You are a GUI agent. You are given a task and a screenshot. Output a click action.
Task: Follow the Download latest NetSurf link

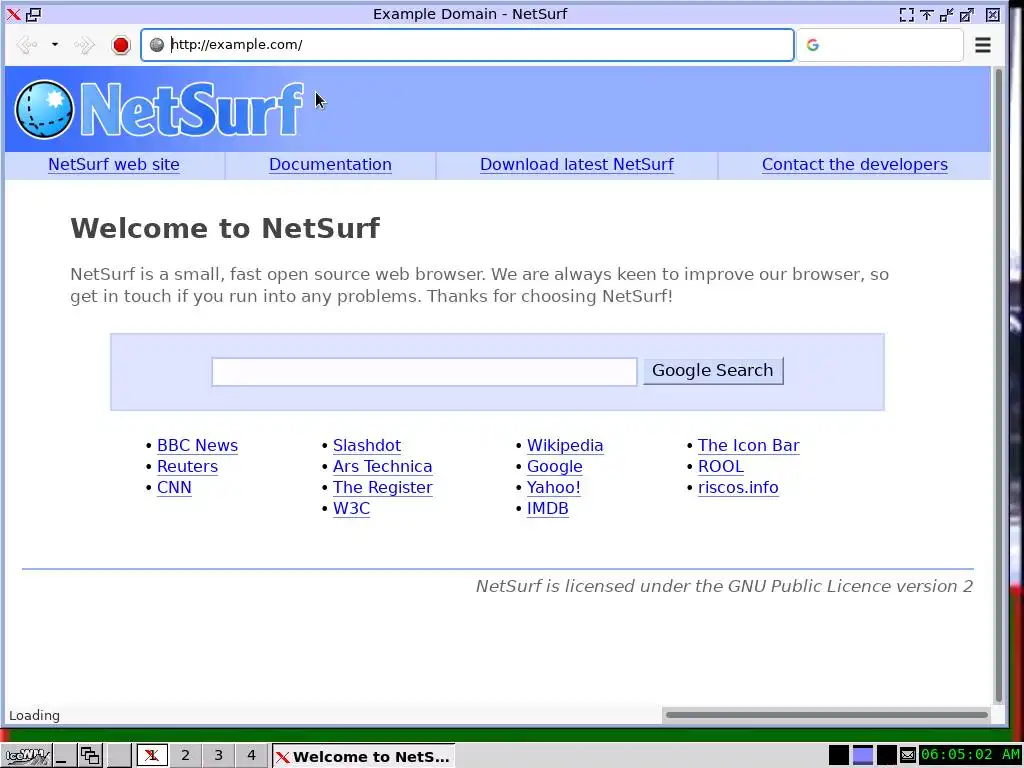(x=577, y=165)
